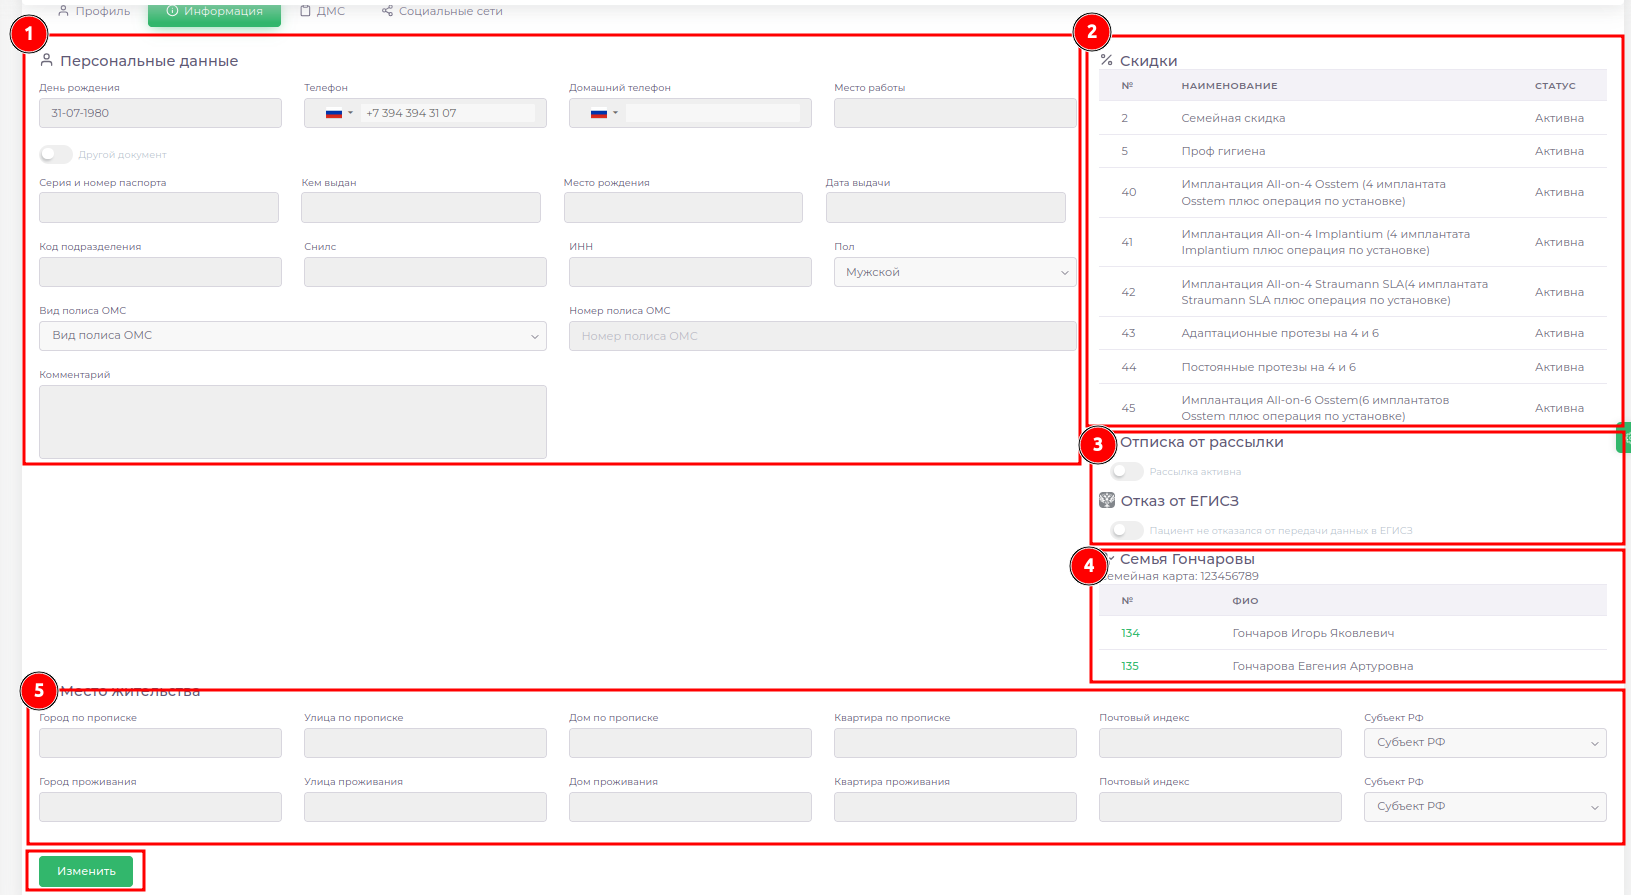Click the СТАТУС column header

tap(1555, 86)
